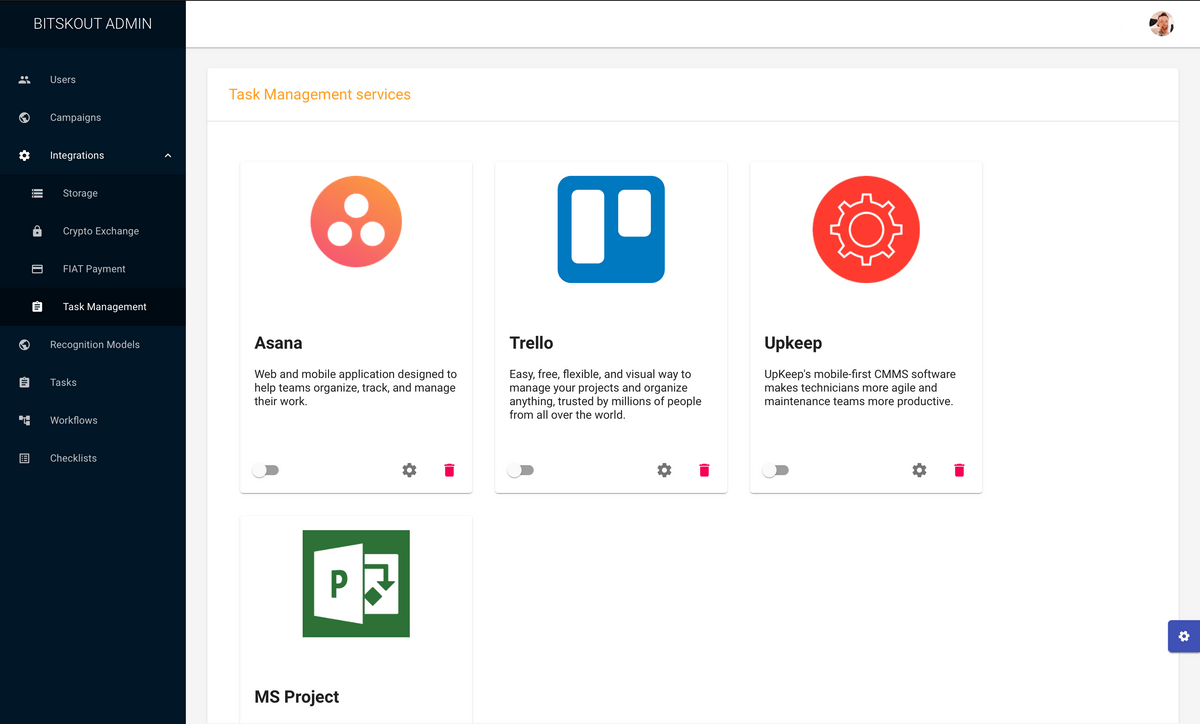Click the Campaigns globe icon

click(25, 118)
